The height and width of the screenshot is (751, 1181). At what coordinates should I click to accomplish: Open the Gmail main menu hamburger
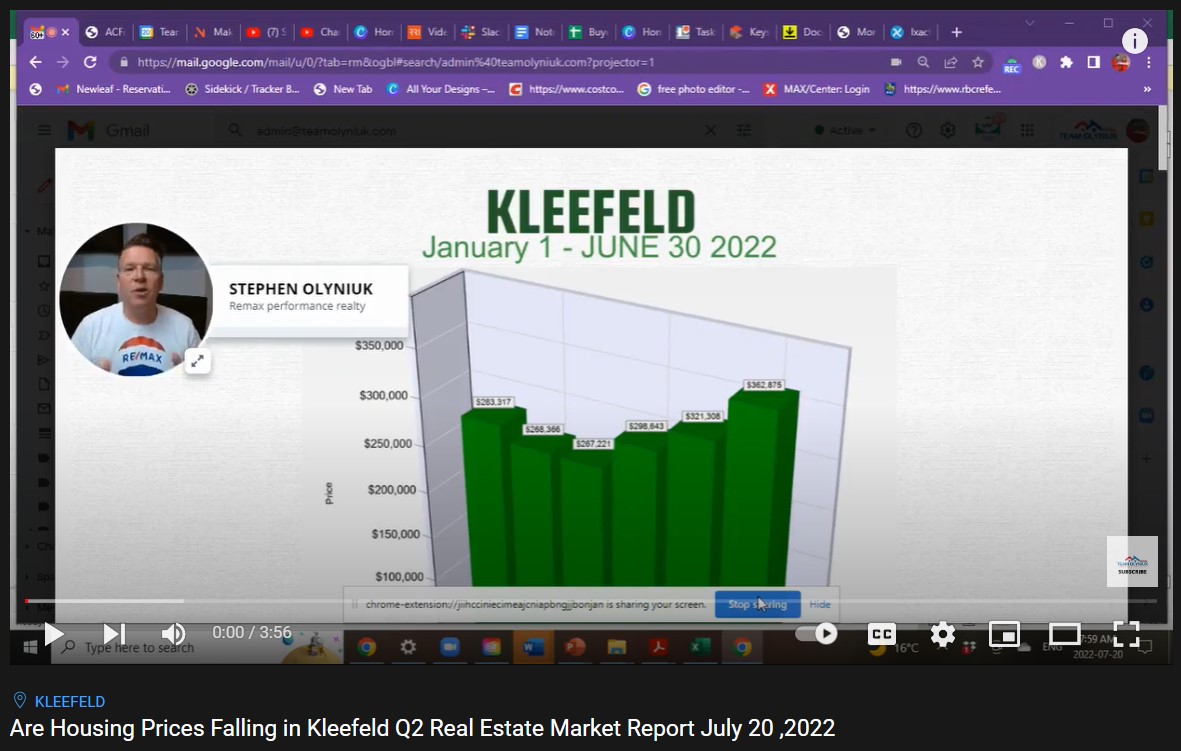coord(44,130)
